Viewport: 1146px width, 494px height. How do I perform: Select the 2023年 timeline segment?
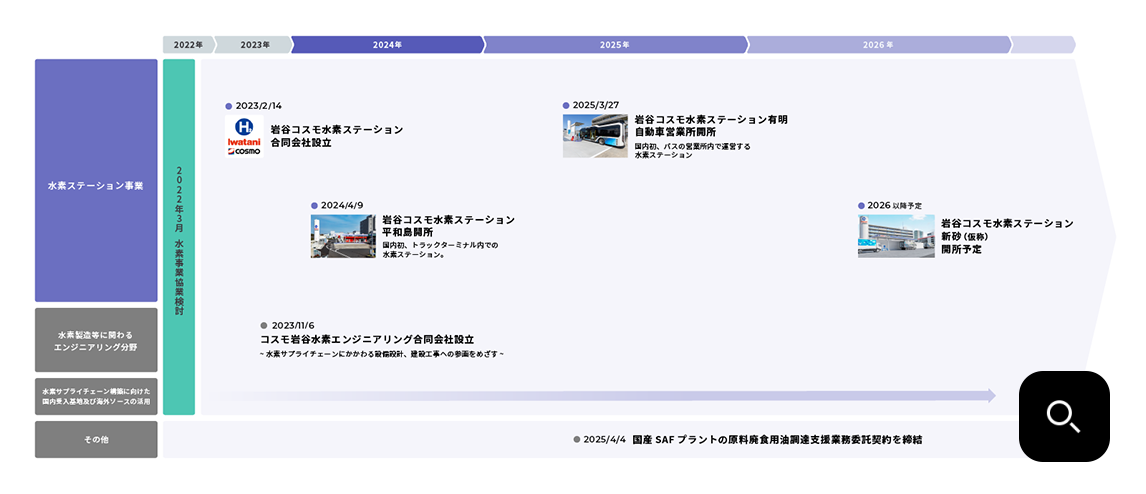[x=254, y=45]
